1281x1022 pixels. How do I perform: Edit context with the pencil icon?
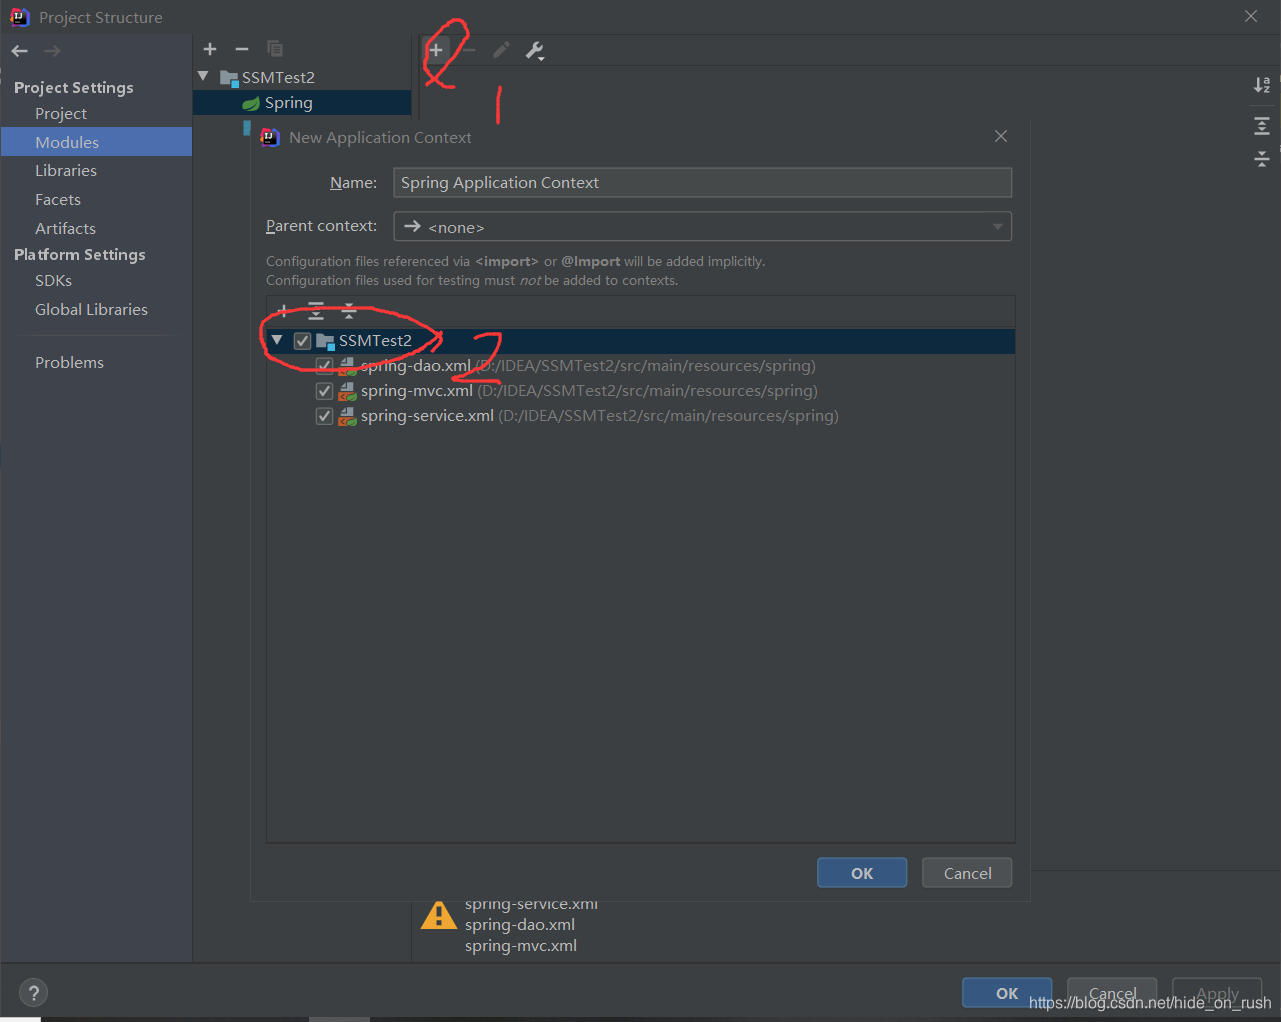(x=502, y=50)
